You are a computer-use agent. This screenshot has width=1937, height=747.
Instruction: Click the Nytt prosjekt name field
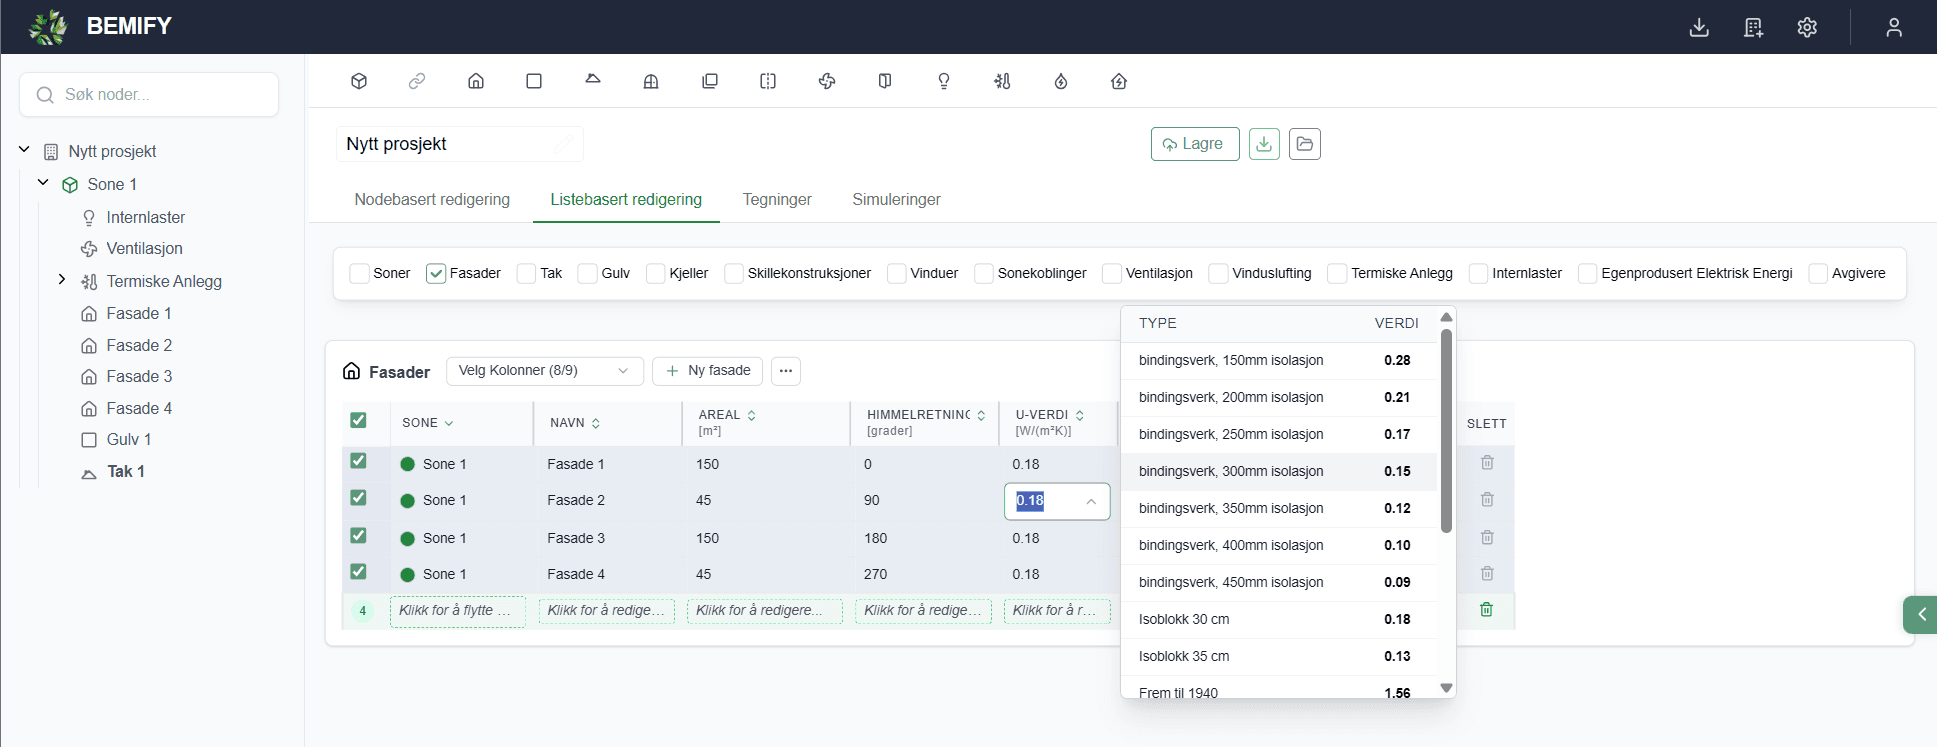pyautogui.click(x=459, y=144)
